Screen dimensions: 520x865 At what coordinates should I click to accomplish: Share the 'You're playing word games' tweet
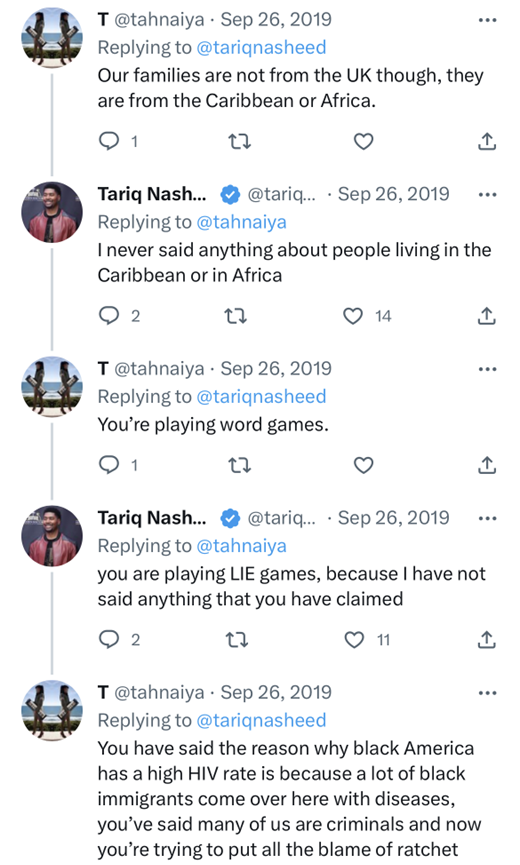pyautogui.click(x=486, y=466)
